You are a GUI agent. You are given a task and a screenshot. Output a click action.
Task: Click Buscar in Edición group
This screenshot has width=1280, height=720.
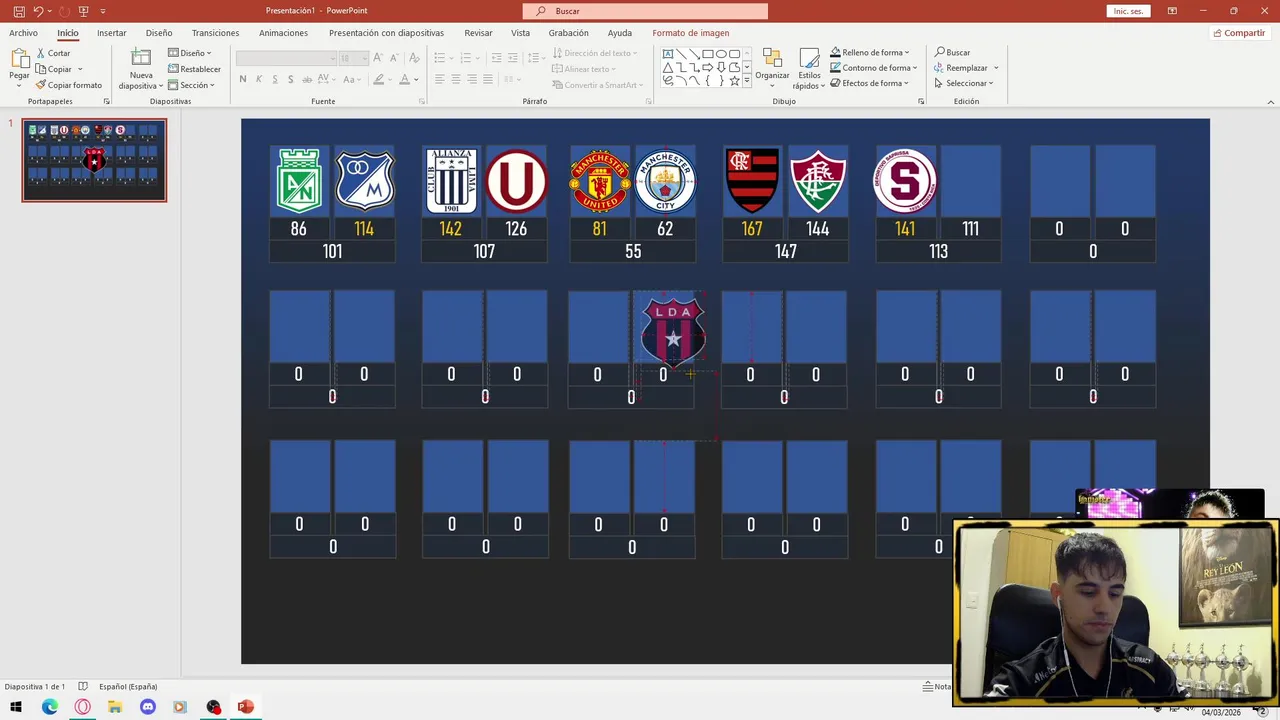(x=952, y=52)
